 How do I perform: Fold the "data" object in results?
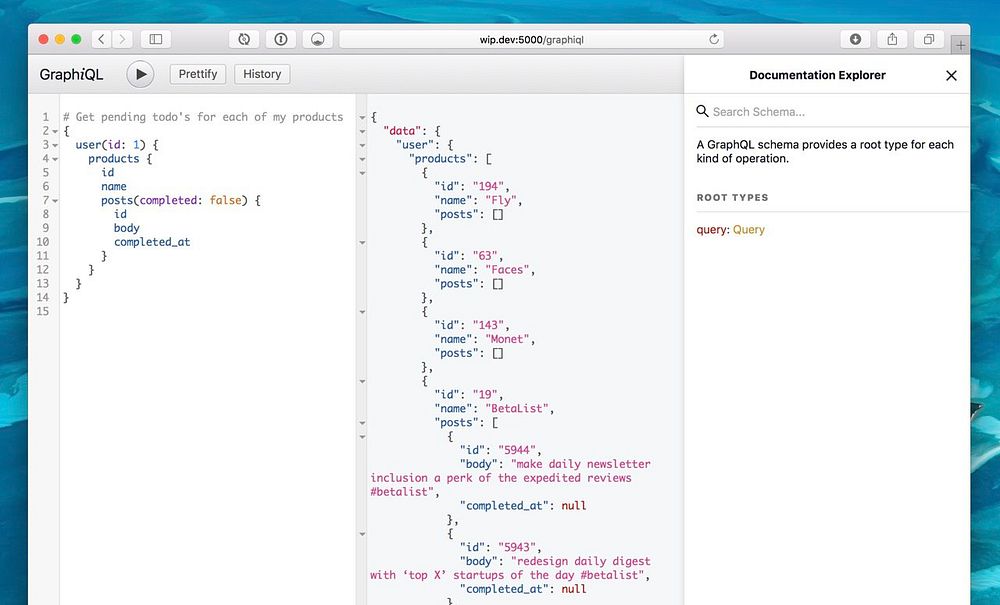tap(362, 131)
